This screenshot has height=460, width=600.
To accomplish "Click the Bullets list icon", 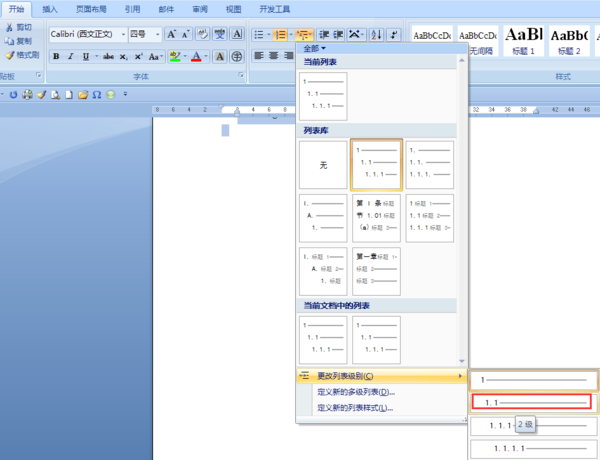I will click(x=259, y=35).
